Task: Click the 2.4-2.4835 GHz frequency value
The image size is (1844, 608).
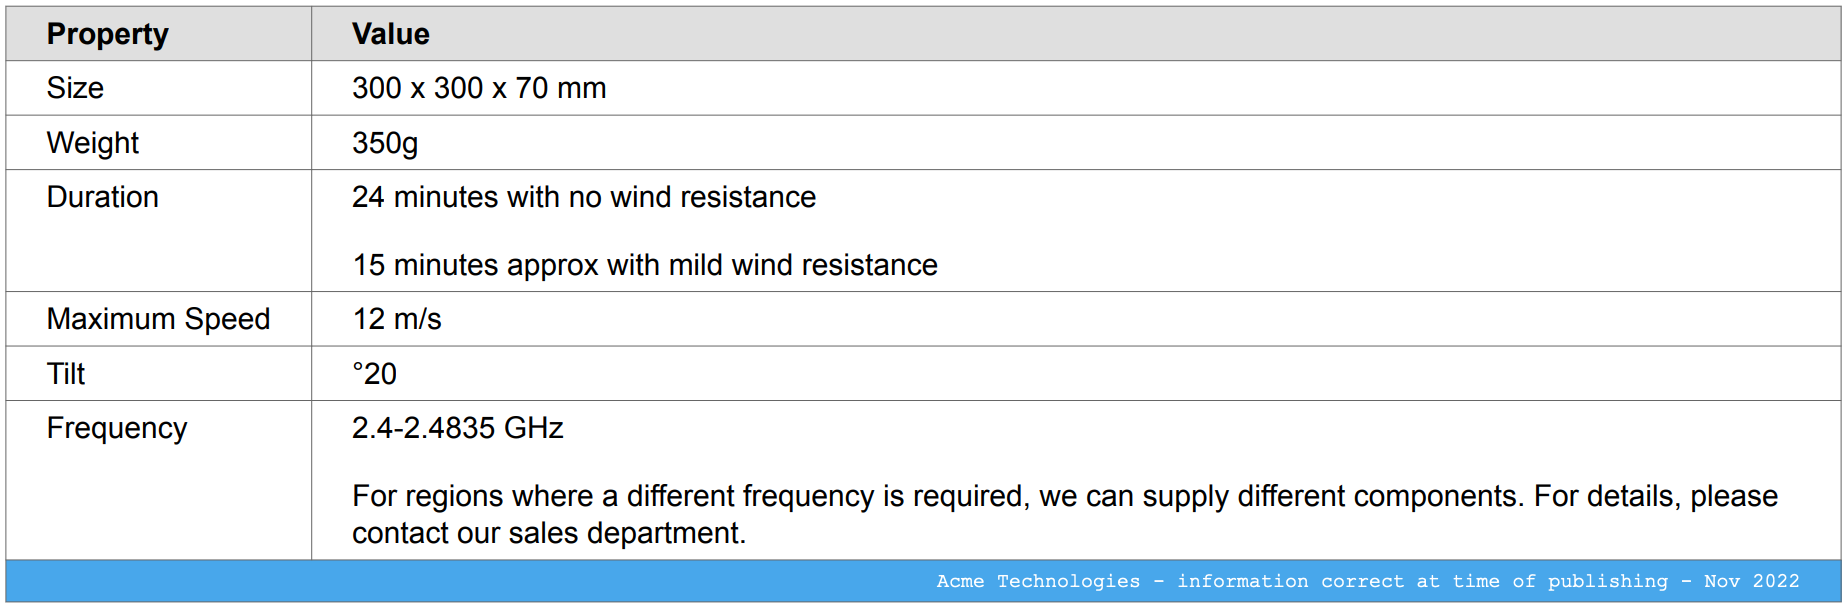Action: pyautogui.click(x=457, y=428)
